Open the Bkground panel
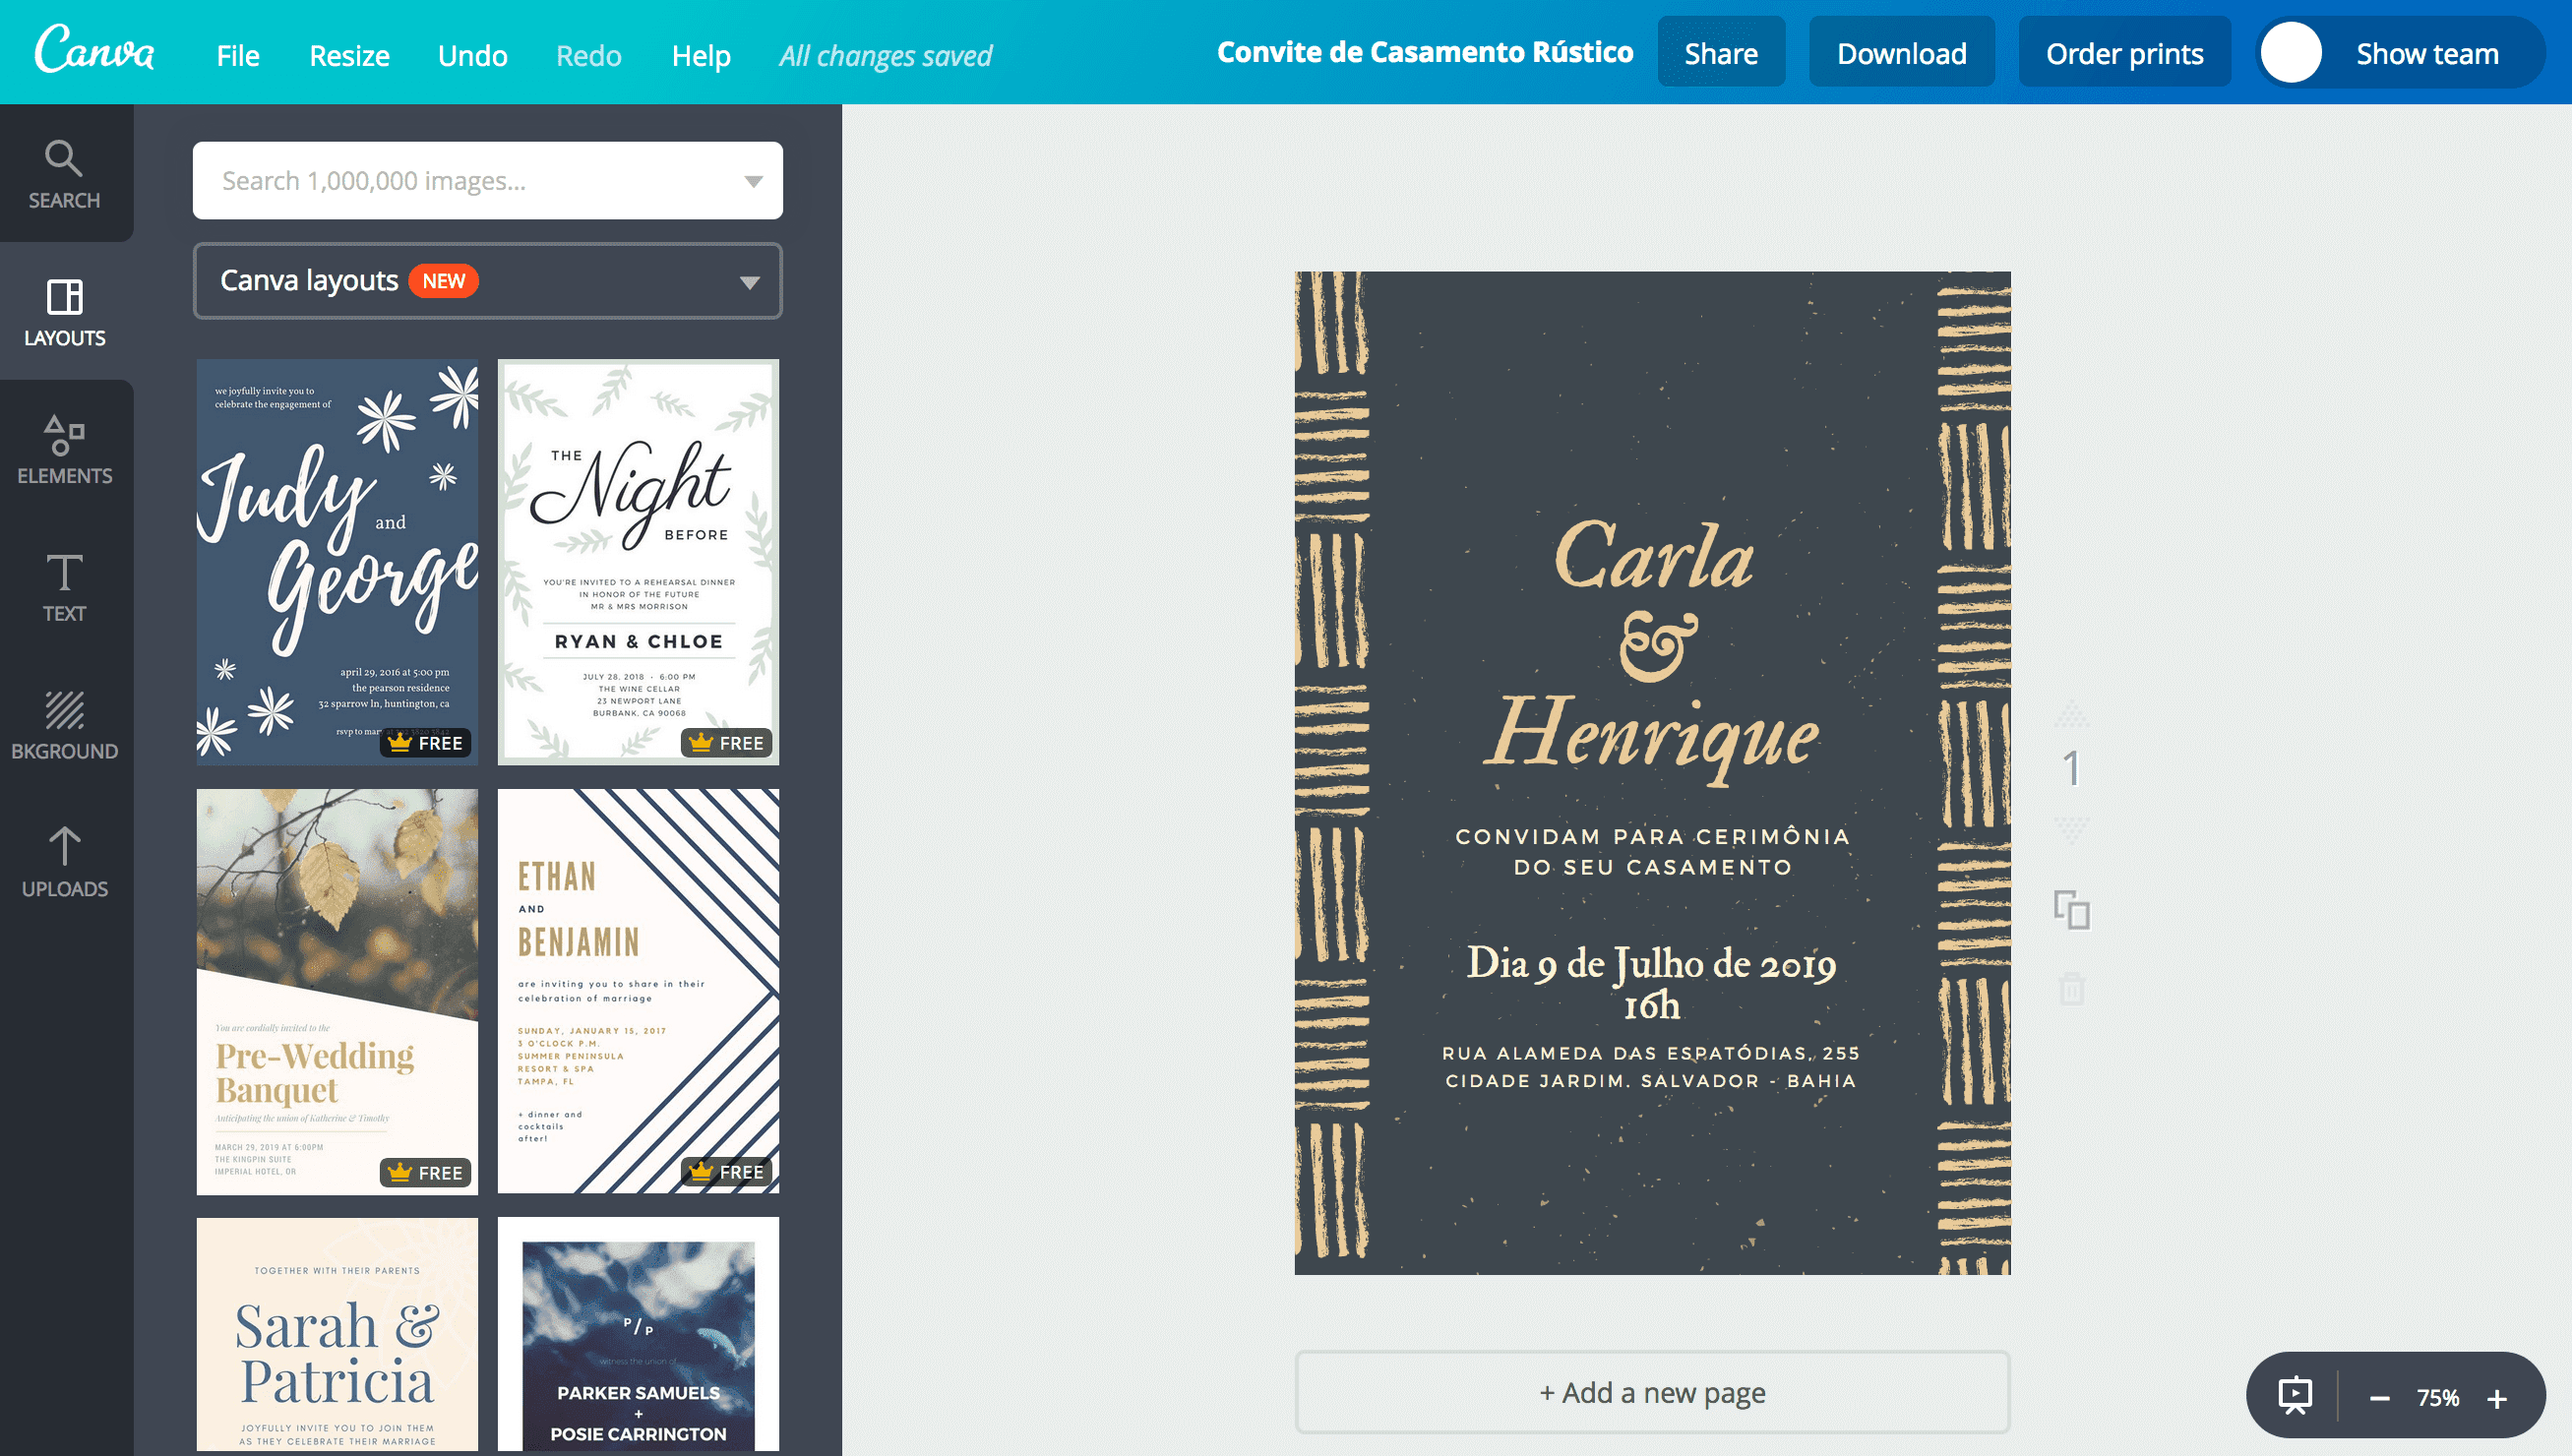Screen dimensions: 2572x1456 coord(64,725)
